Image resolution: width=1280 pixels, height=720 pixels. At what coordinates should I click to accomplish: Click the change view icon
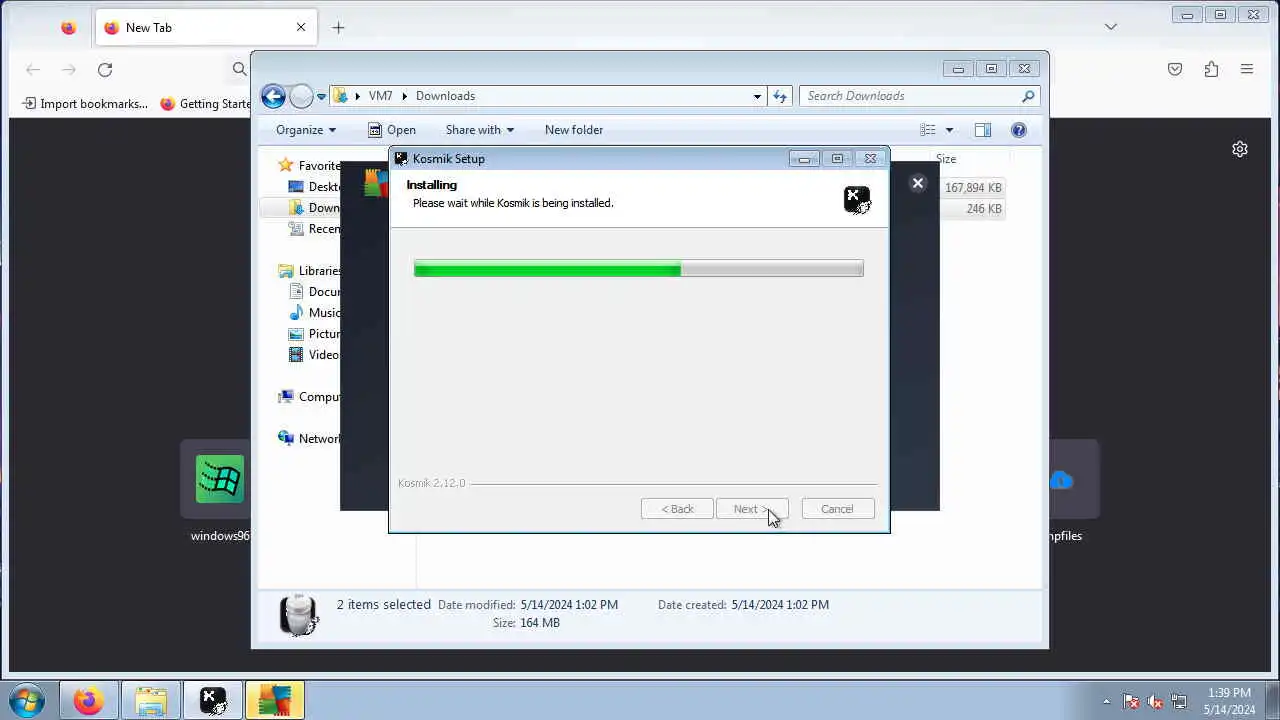coord(928,130)
